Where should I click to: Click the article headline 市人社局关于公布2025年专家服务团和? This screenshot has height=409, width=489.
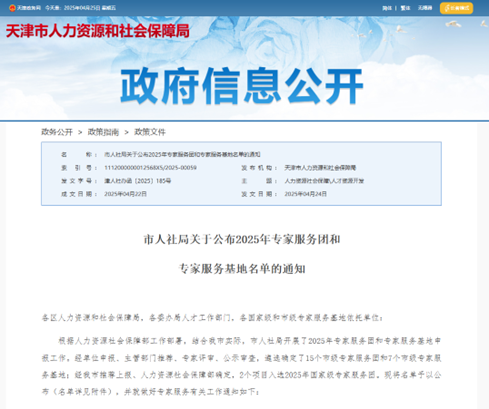coord(242,239)
